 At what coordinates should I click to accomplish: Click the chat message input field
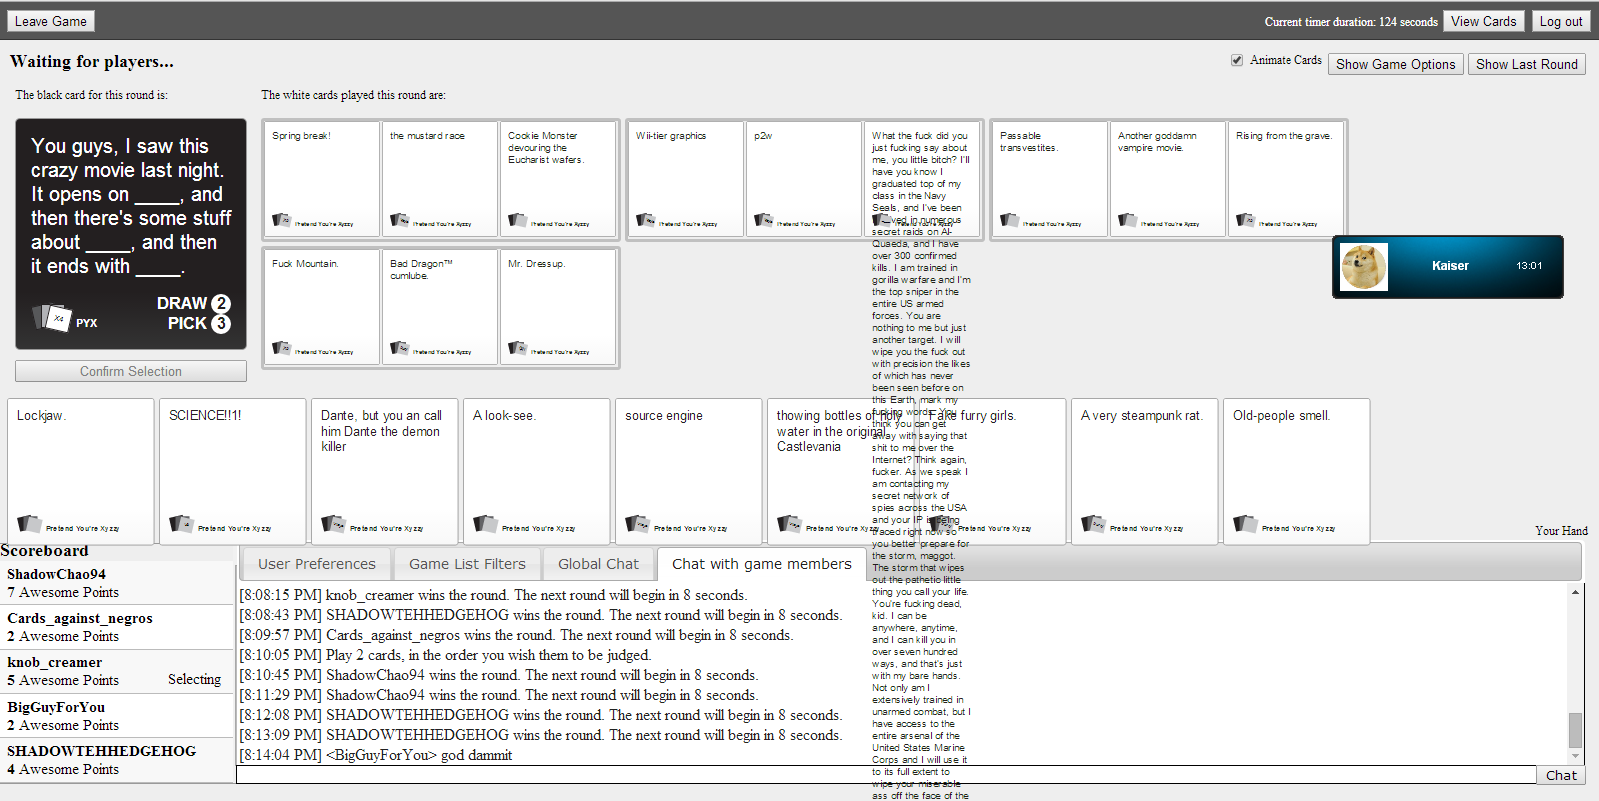pyautogui.click(x=886, y=775)
